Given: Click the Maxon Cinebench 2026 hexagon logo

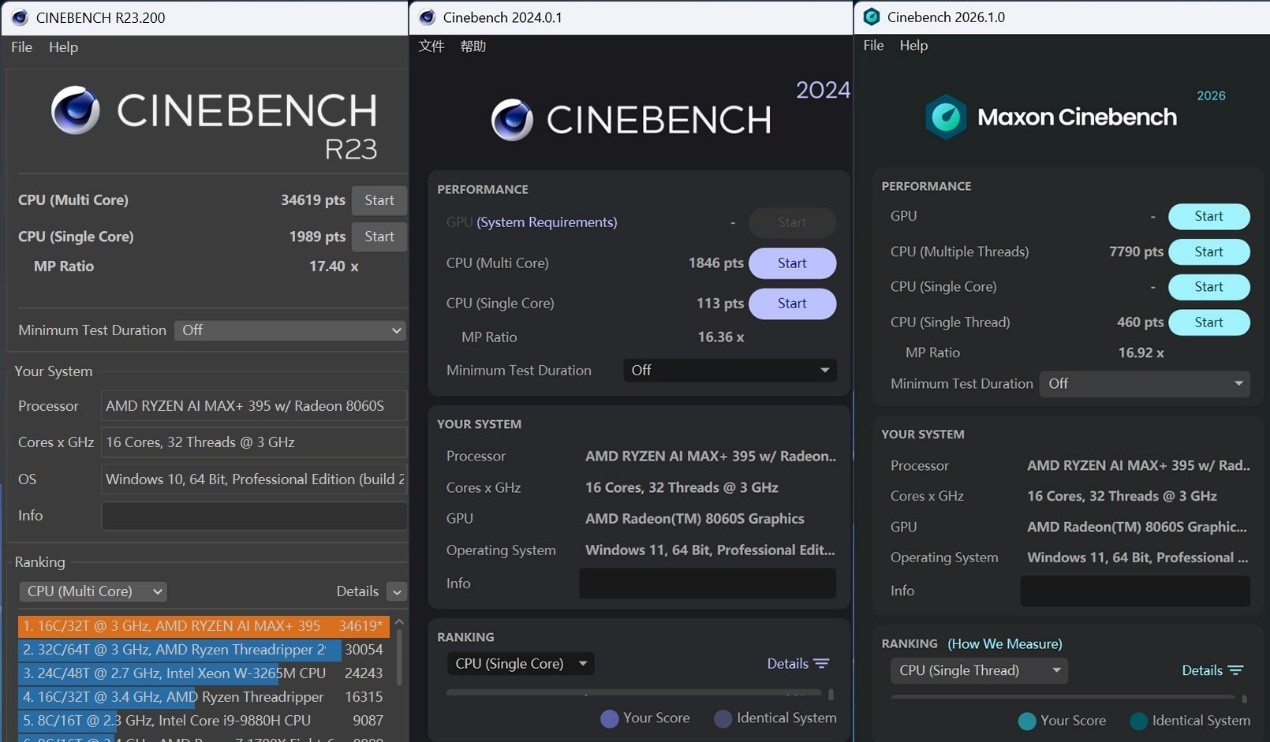Looking at the screenshot, I should (945, 117).
